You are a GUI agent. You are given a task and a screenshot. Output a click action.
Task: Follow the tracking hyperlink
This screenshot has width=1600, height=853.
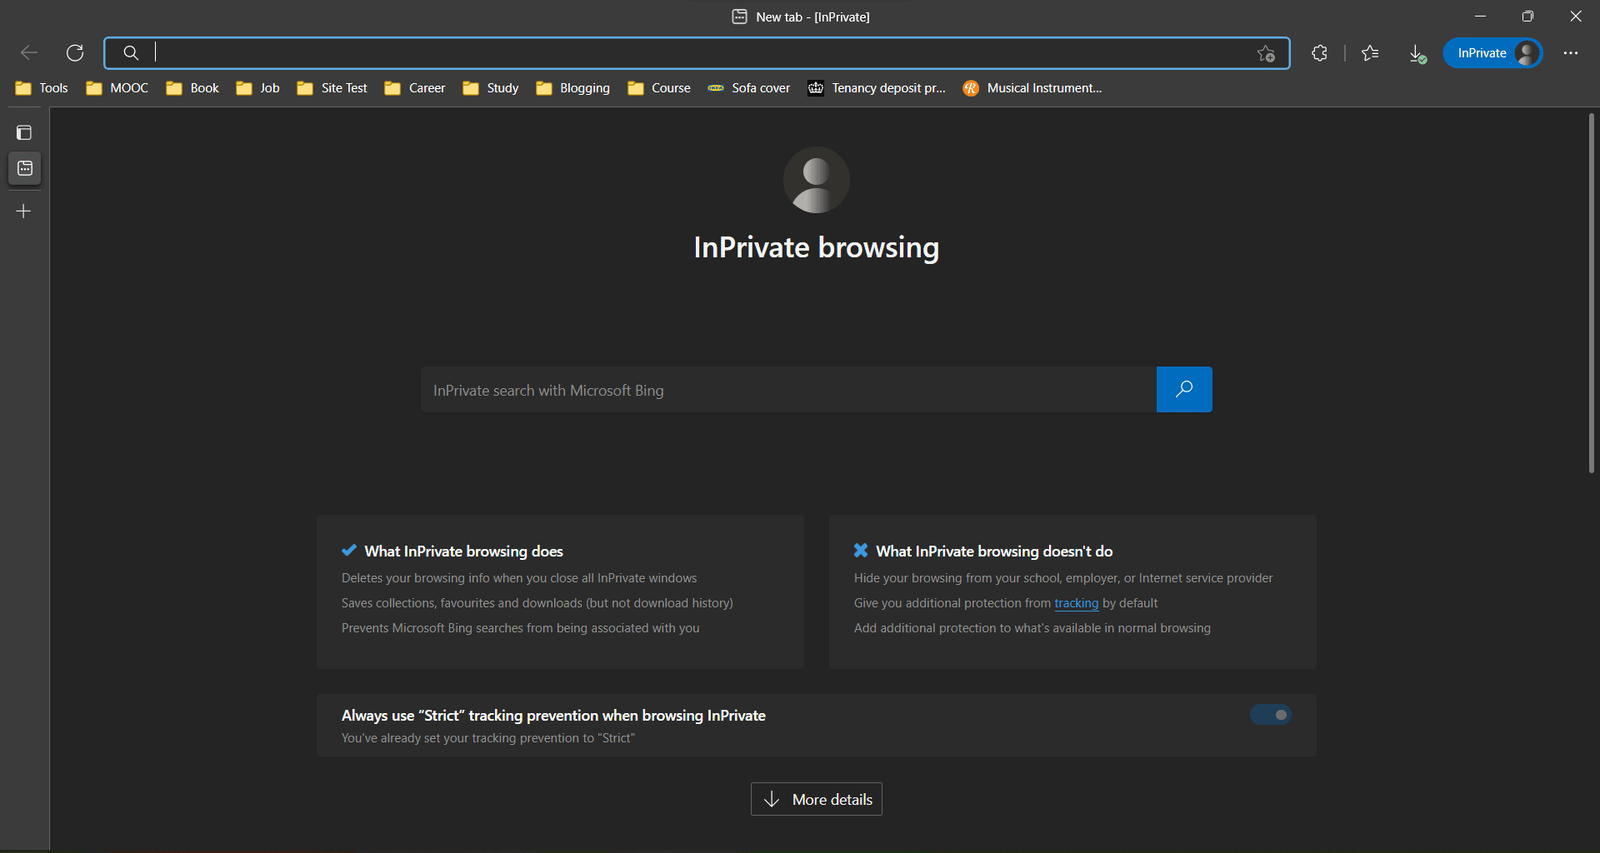click(1076, 603)
